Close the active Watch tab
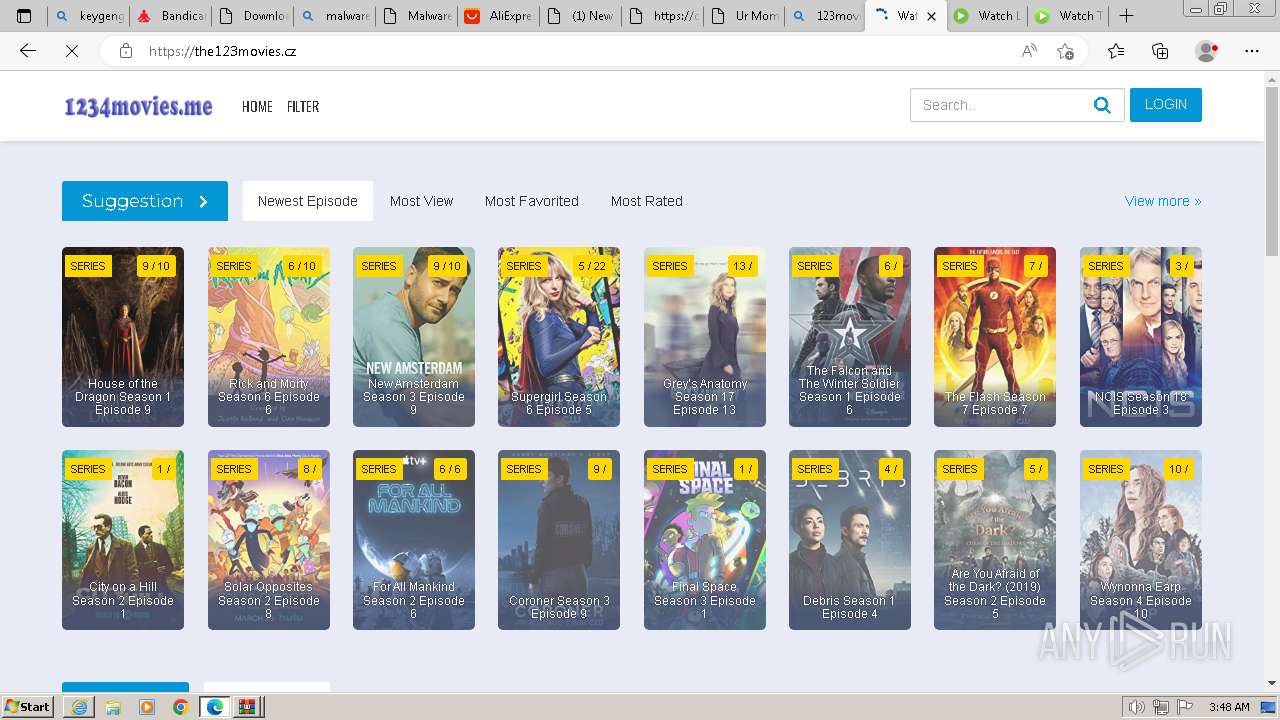The width and height of the screenshot is (1280, 720). (932, 16)
